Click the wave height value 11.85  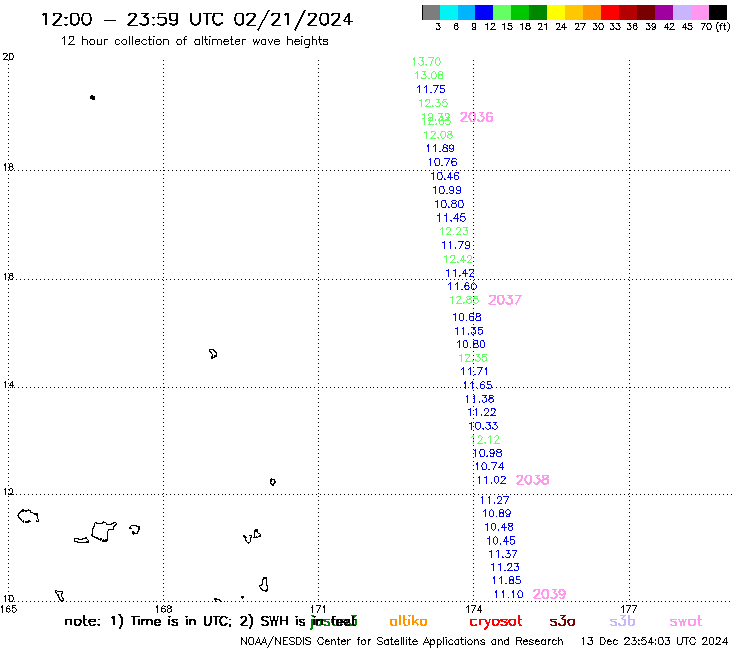point(507,581)
